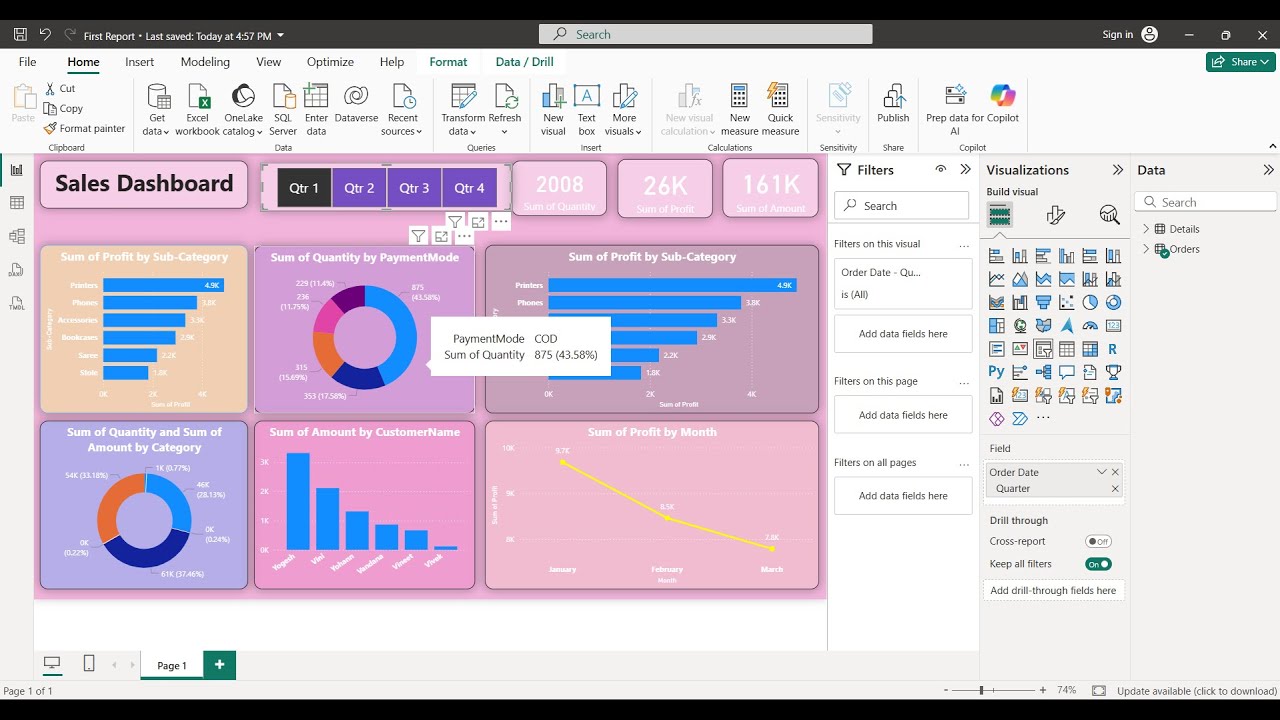1280x720 pixels.
Task: Open the Order Date field dropdown arrow
Action: coord(1101,472)
